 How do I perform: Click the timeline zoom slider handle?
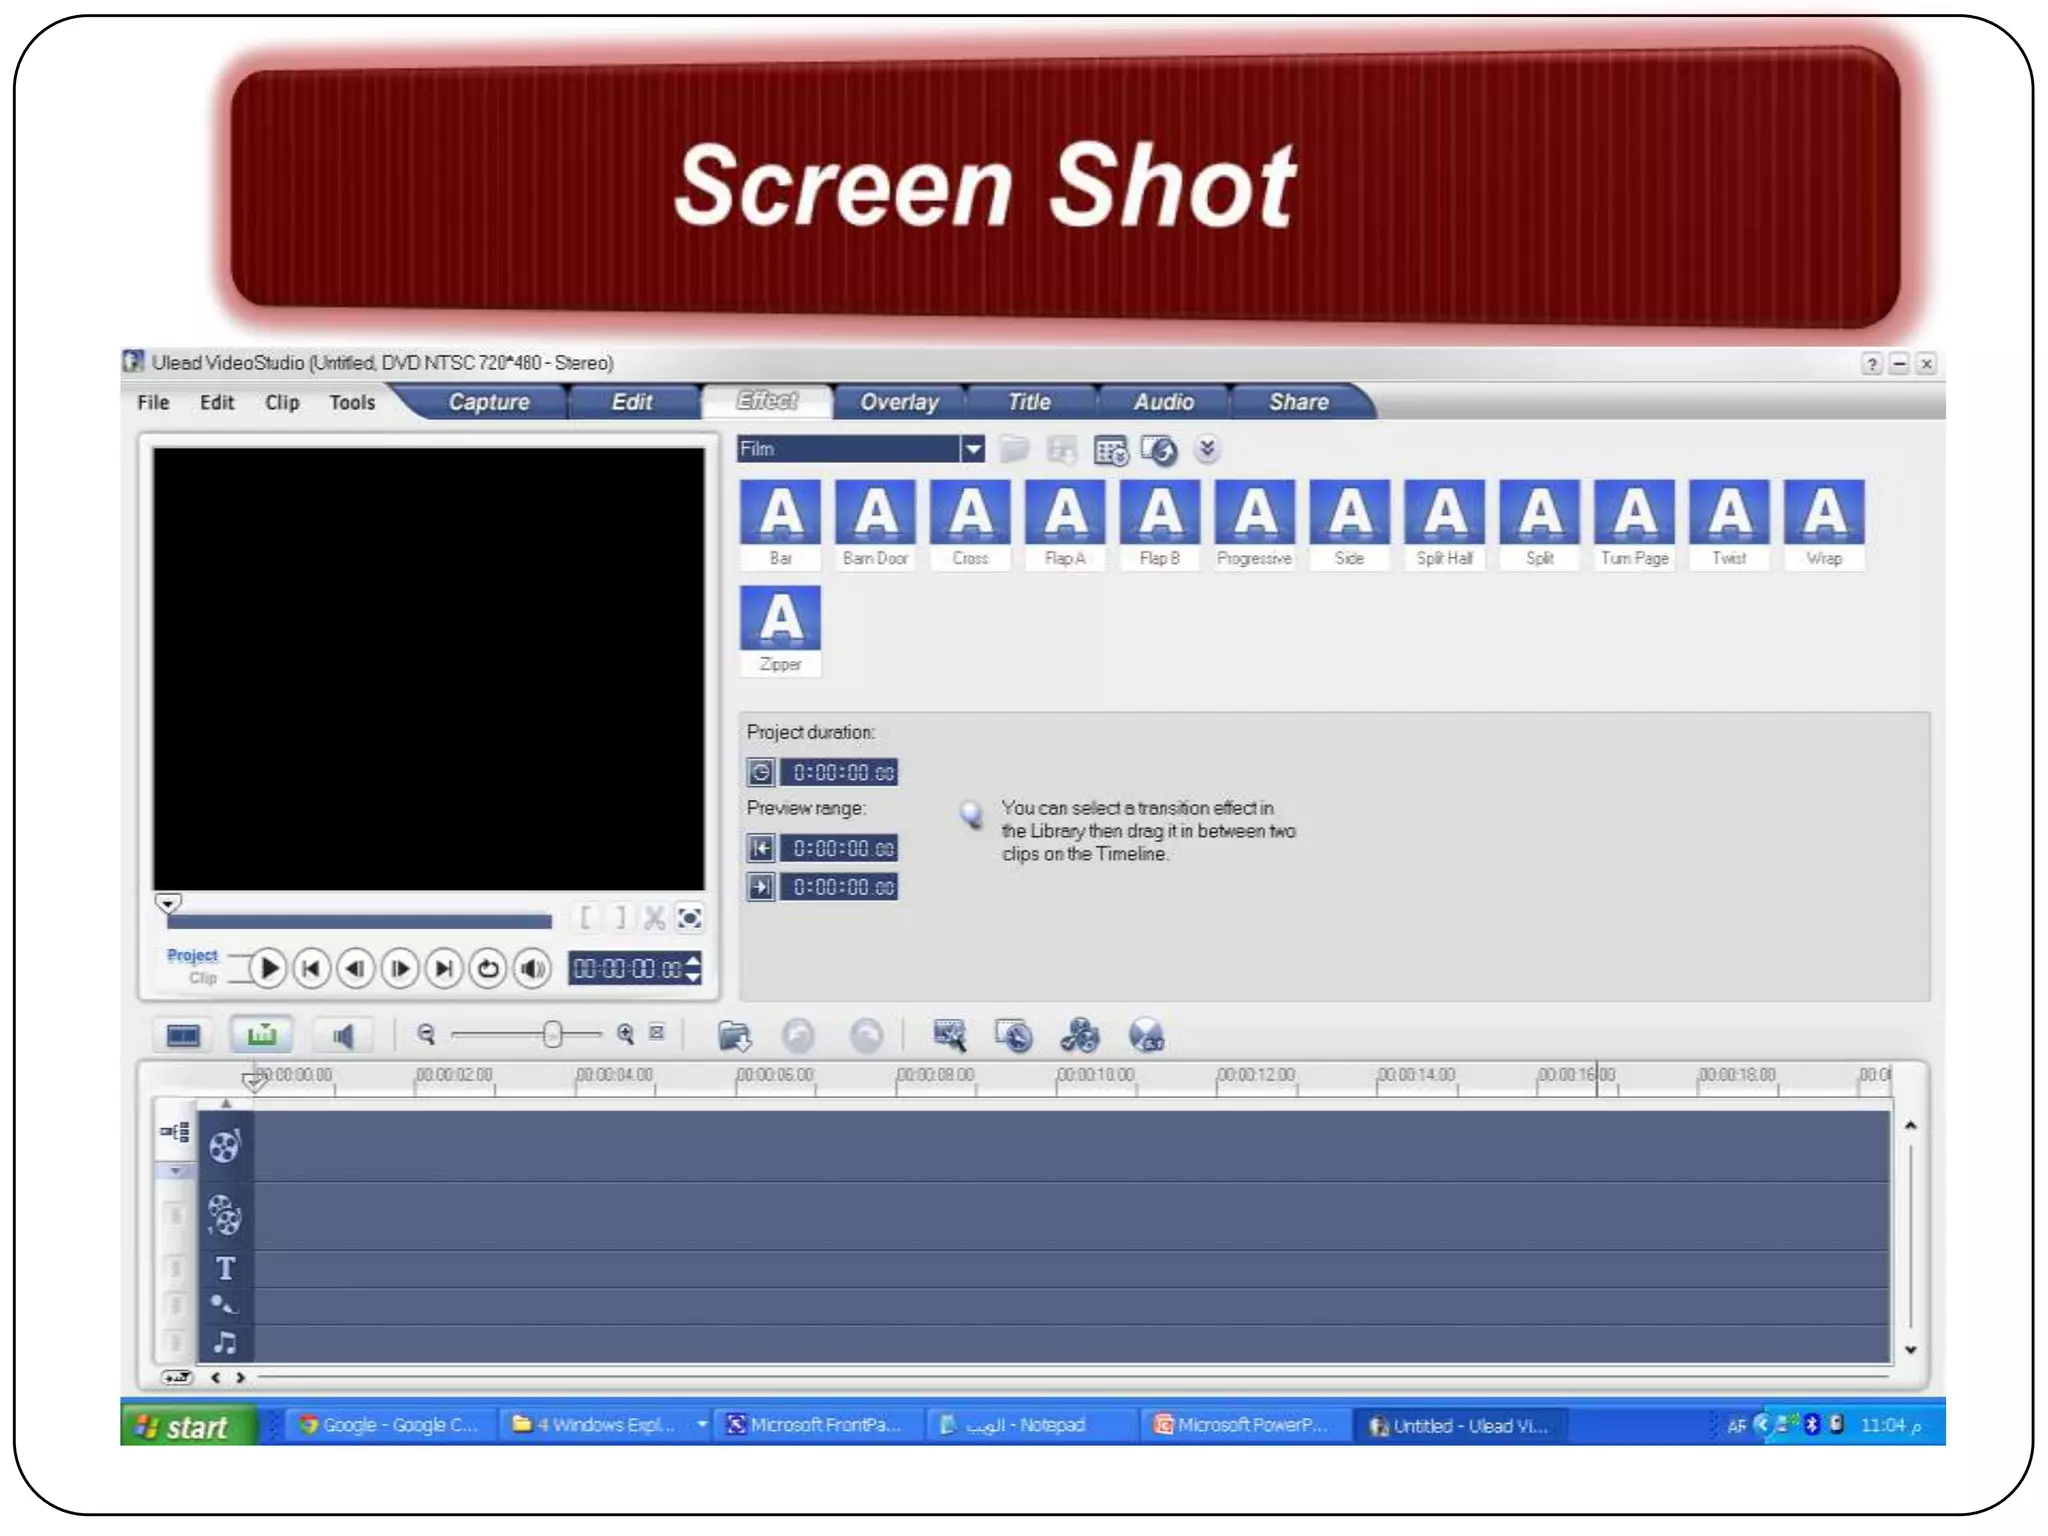(552, 1034)
